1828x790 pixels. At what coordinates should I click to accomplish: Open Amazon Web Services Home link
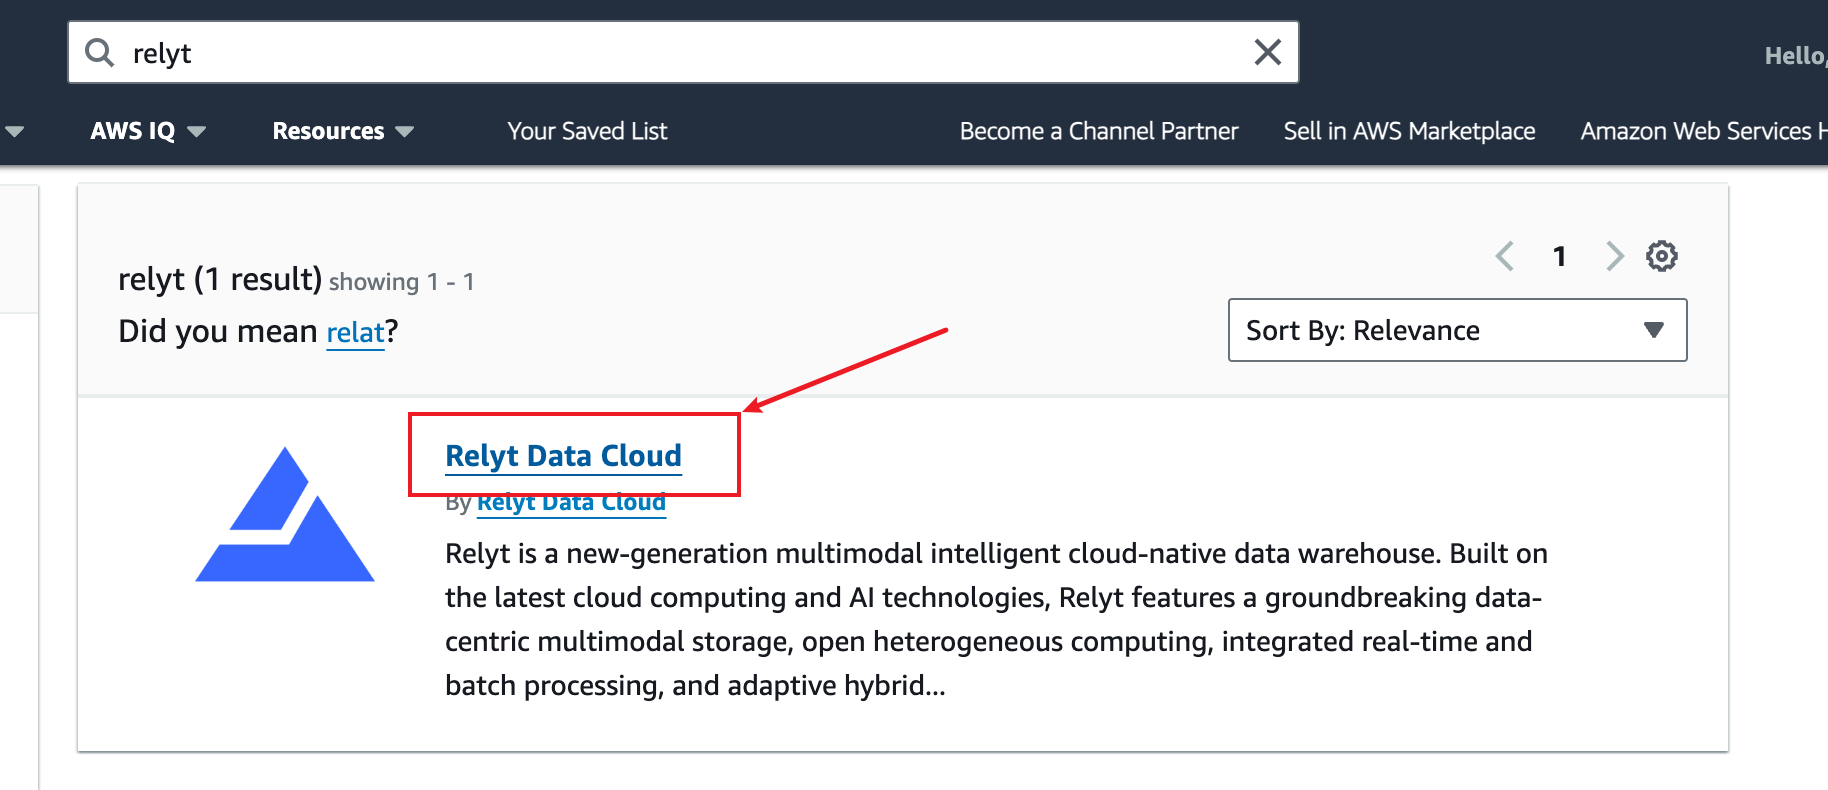click(x=1704, y=131)
